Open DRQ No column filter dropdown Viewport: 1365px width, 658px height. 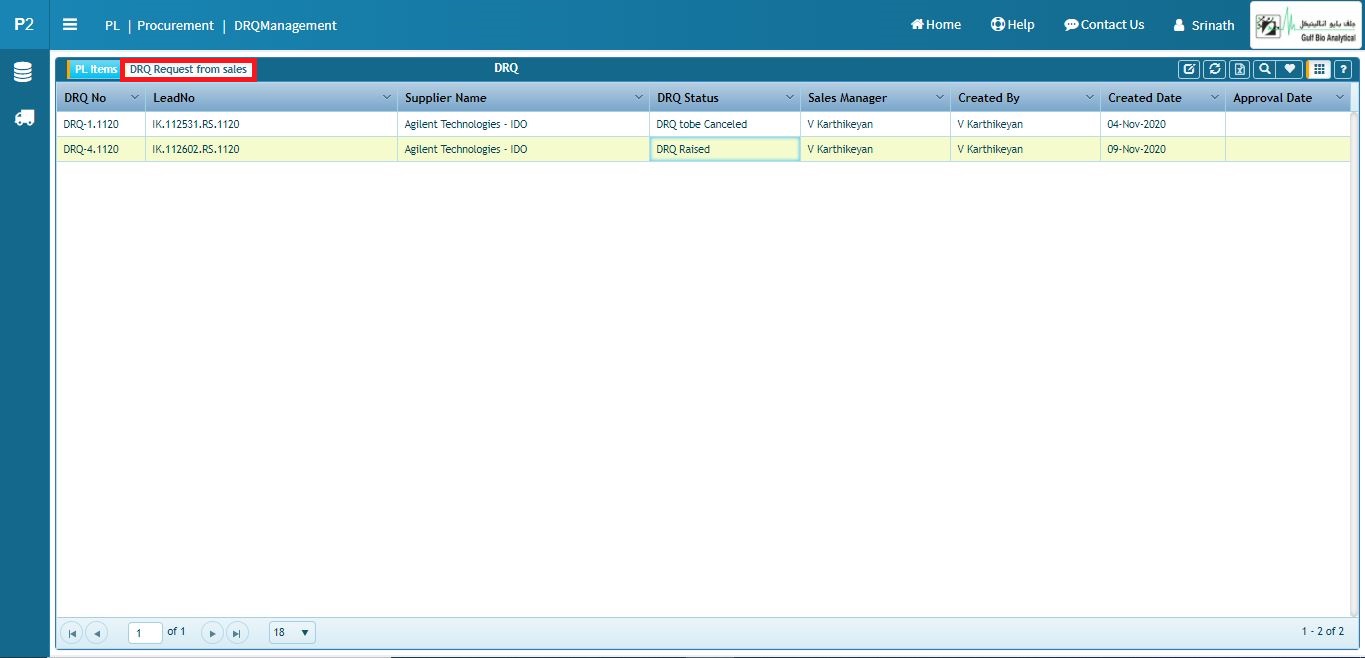135,97
